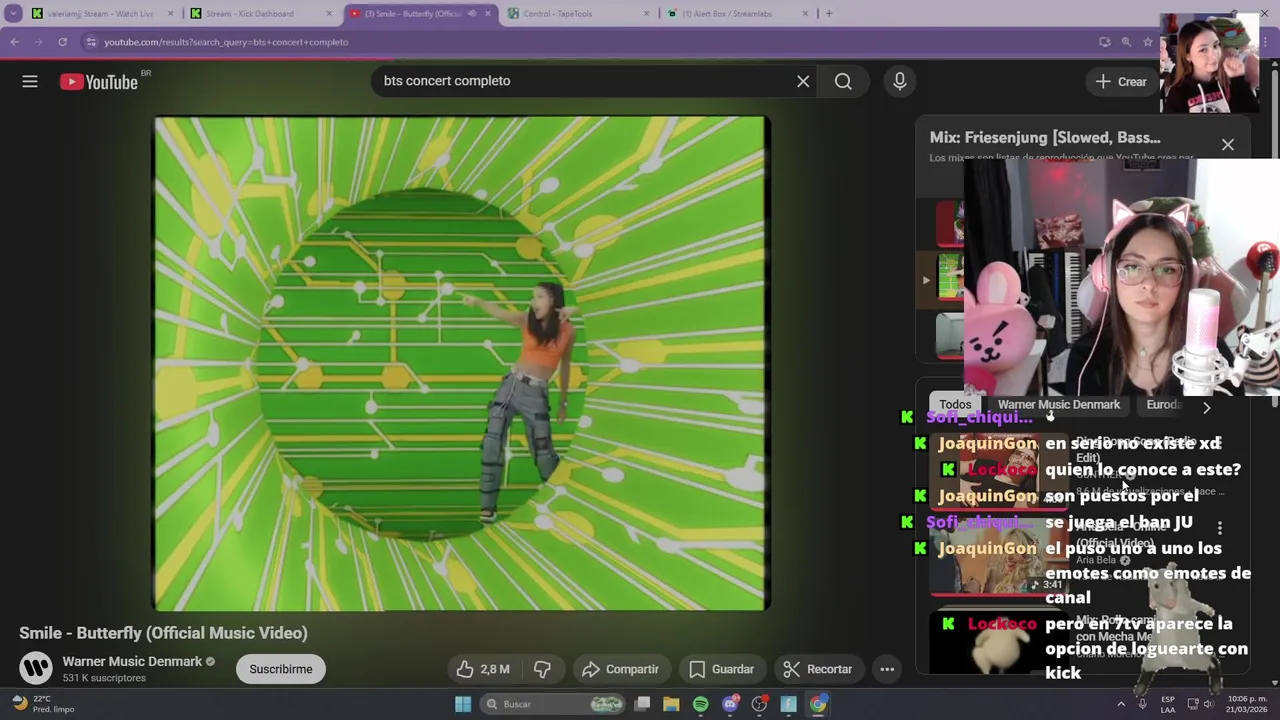1280x720 pixels.
Task: Click the Windows taskbar Buscar search box
Action: click(x=550, y=704)
